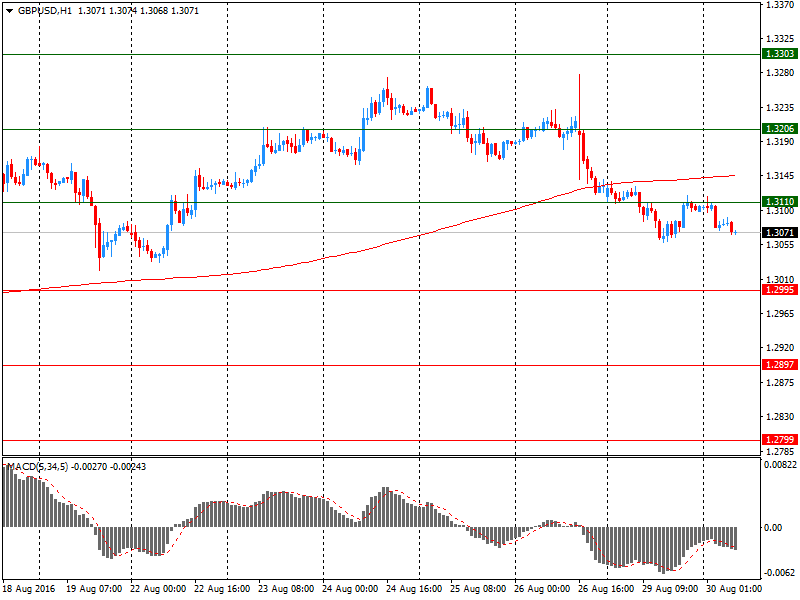This screenshot has width=800, height=600.
Task: Click the 24 Aug 16:00 time label
Action: 414,589
